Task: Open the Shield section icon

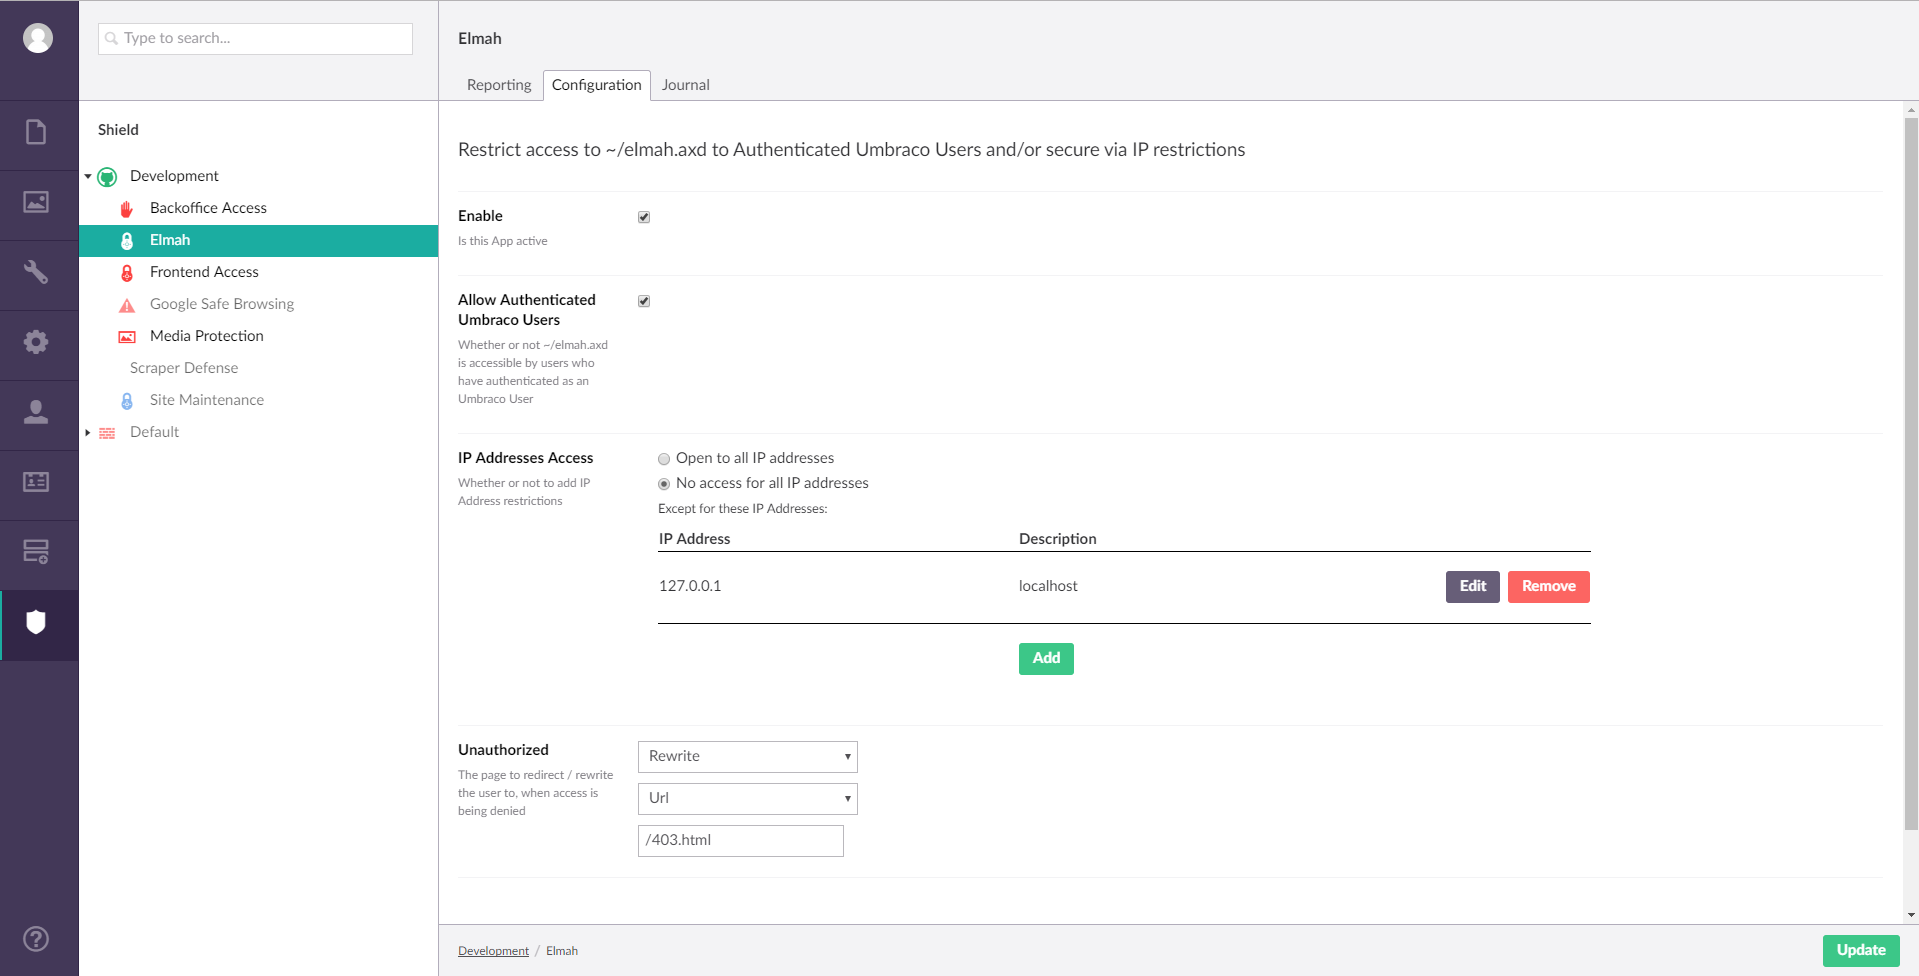Action: coord(36,622)
